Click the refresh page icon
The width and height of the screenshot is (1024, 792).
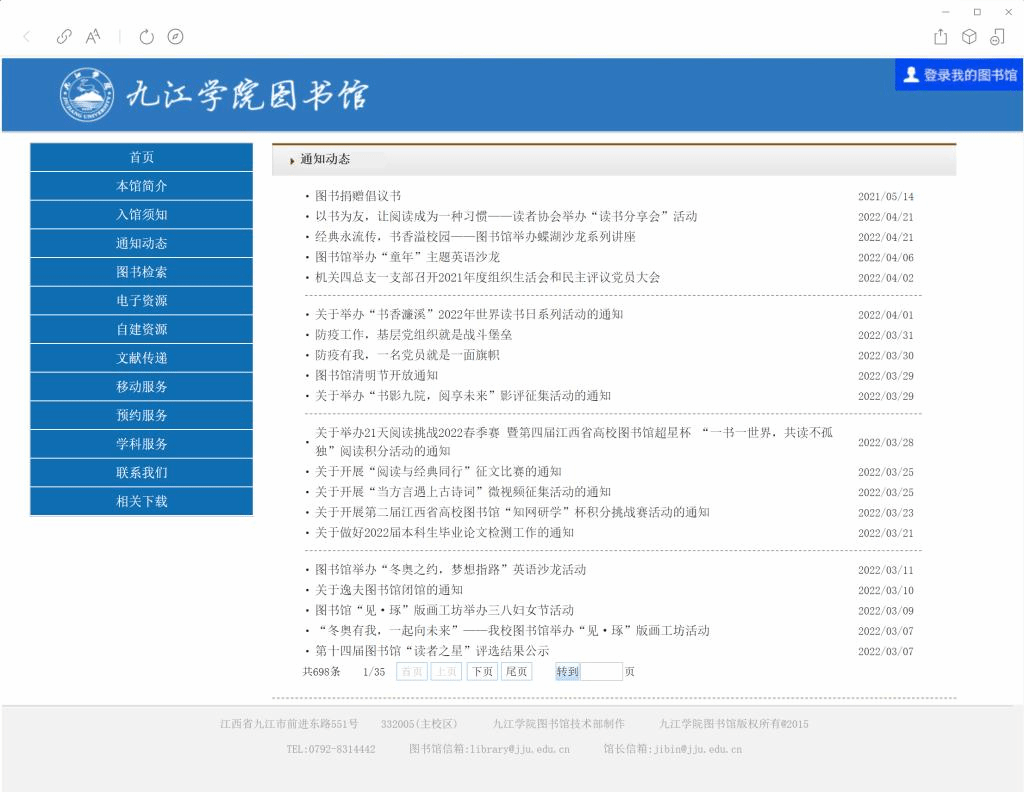tap(147, 37)
